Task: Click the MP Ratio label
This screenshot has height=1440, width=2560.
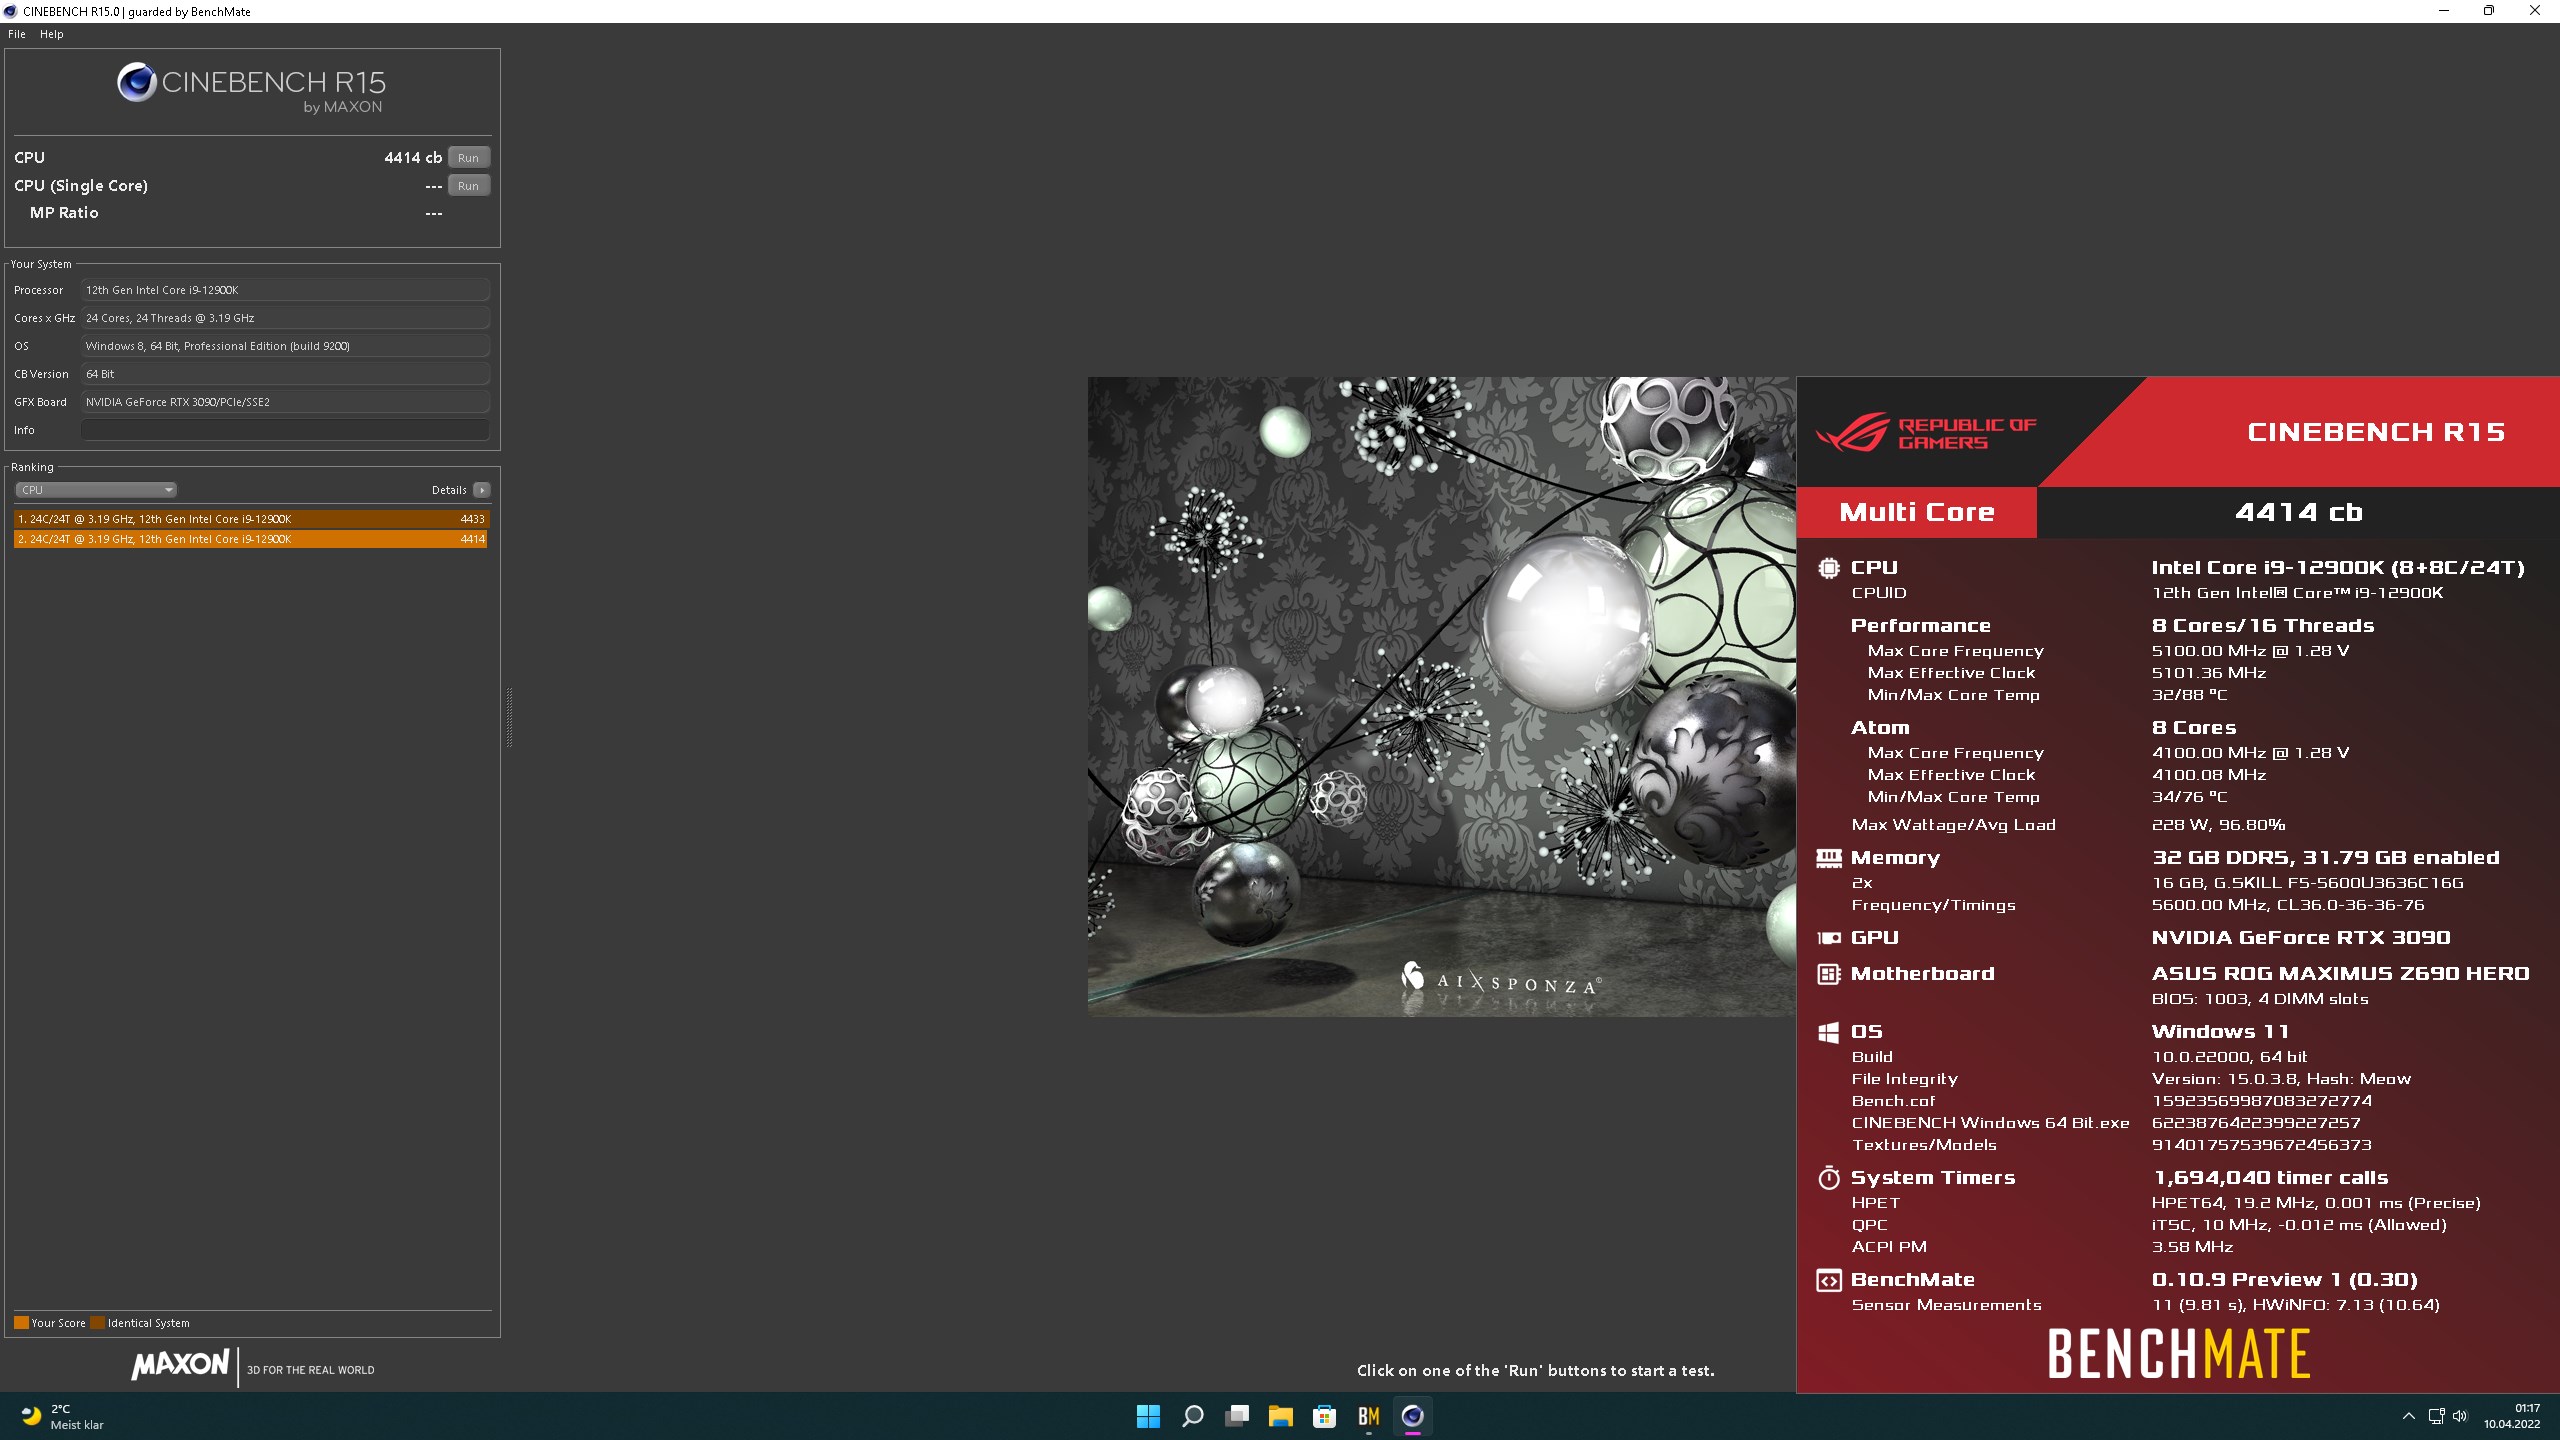Action: (64, 213)
